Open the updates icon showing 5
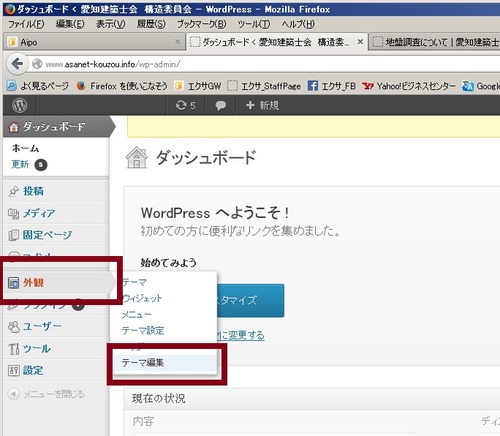This screenshot has height=436, width=500. 185,105
